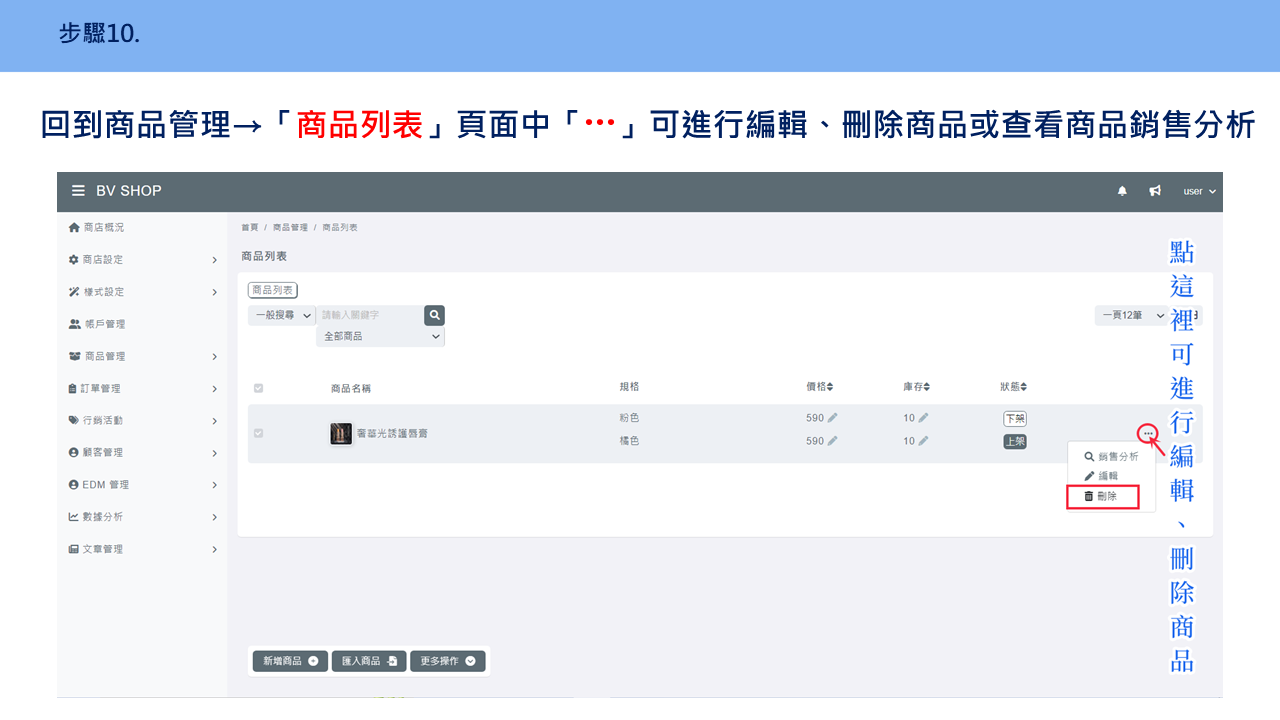1280x720 pixels.
Task: Tick the checkbox for the 奢華光誘護唇膏 row
Action: tap(258, 433)
